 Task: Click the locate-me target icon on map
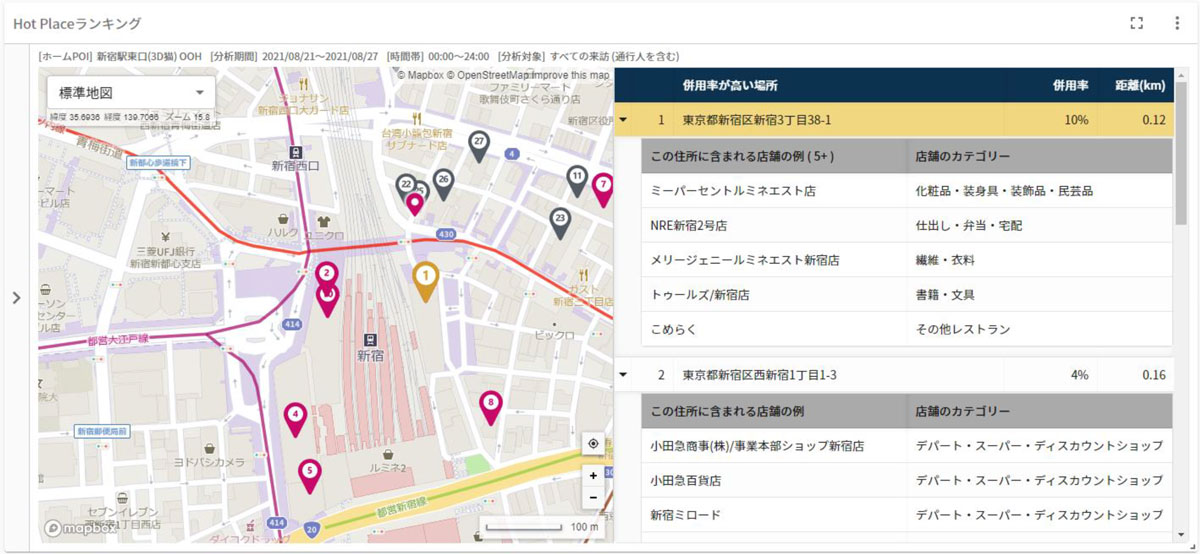593,444
